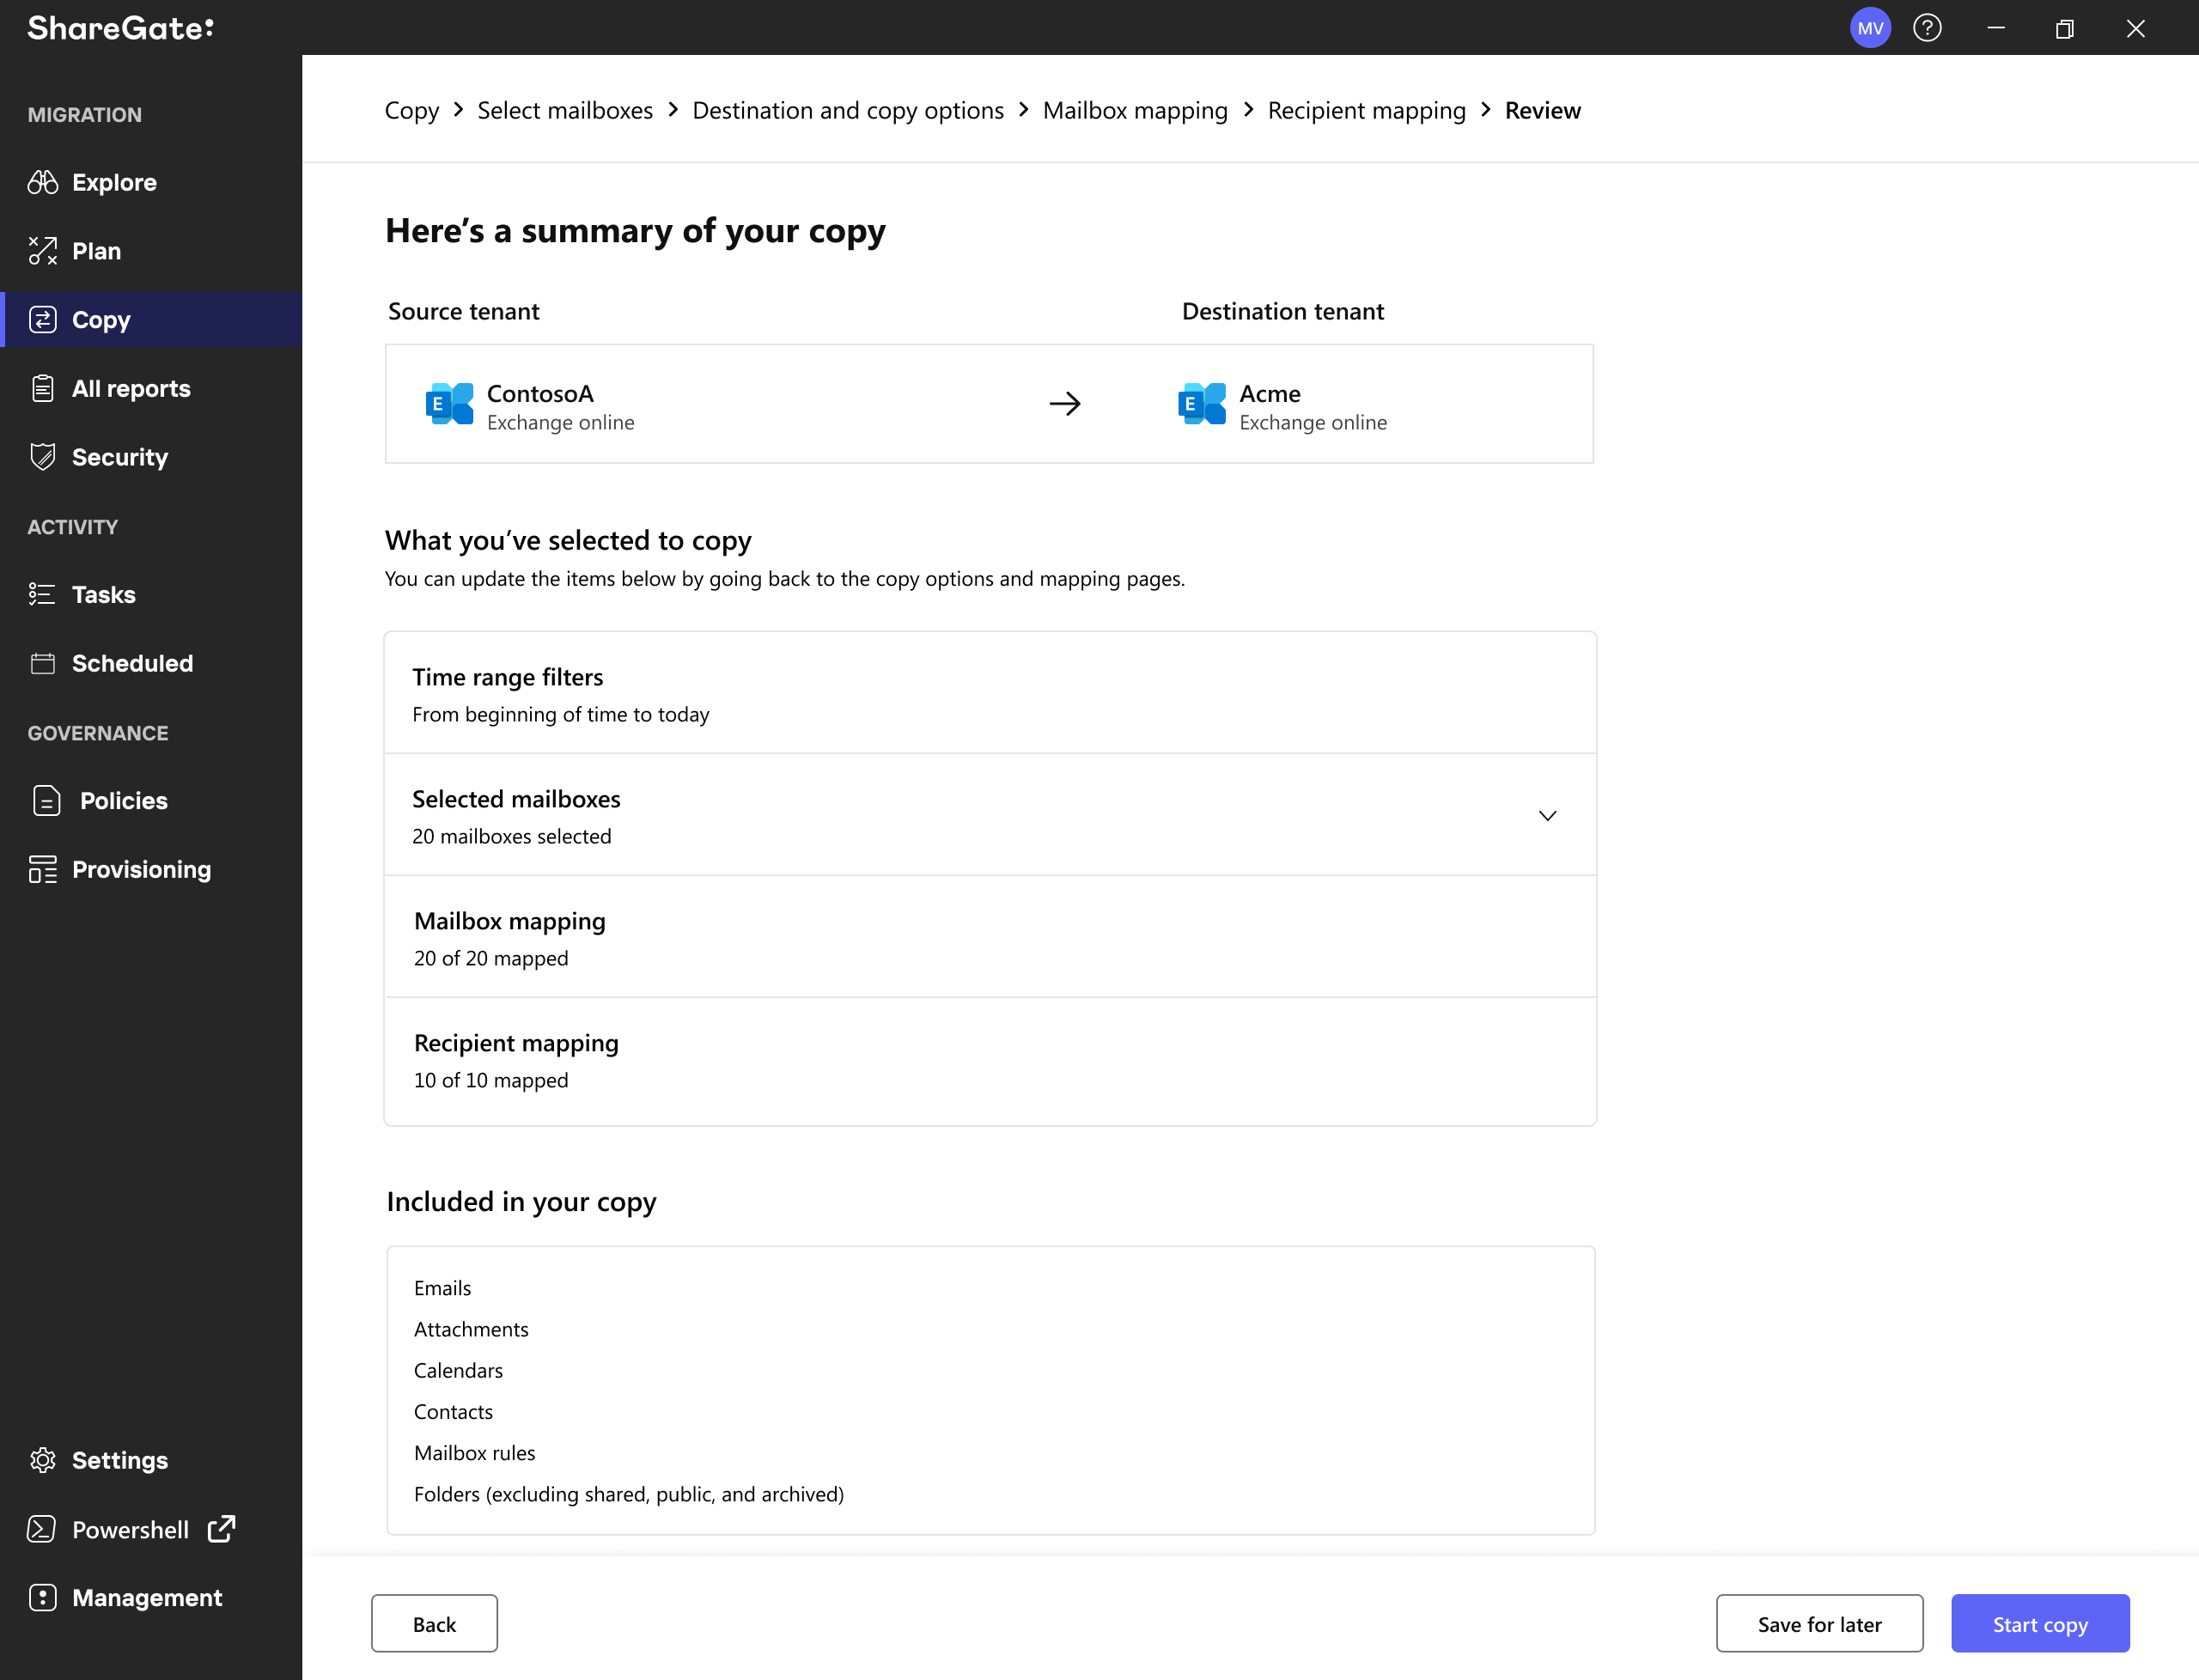
Task: Click the ContosoA Exchange icon
Action: click(449, 404)
